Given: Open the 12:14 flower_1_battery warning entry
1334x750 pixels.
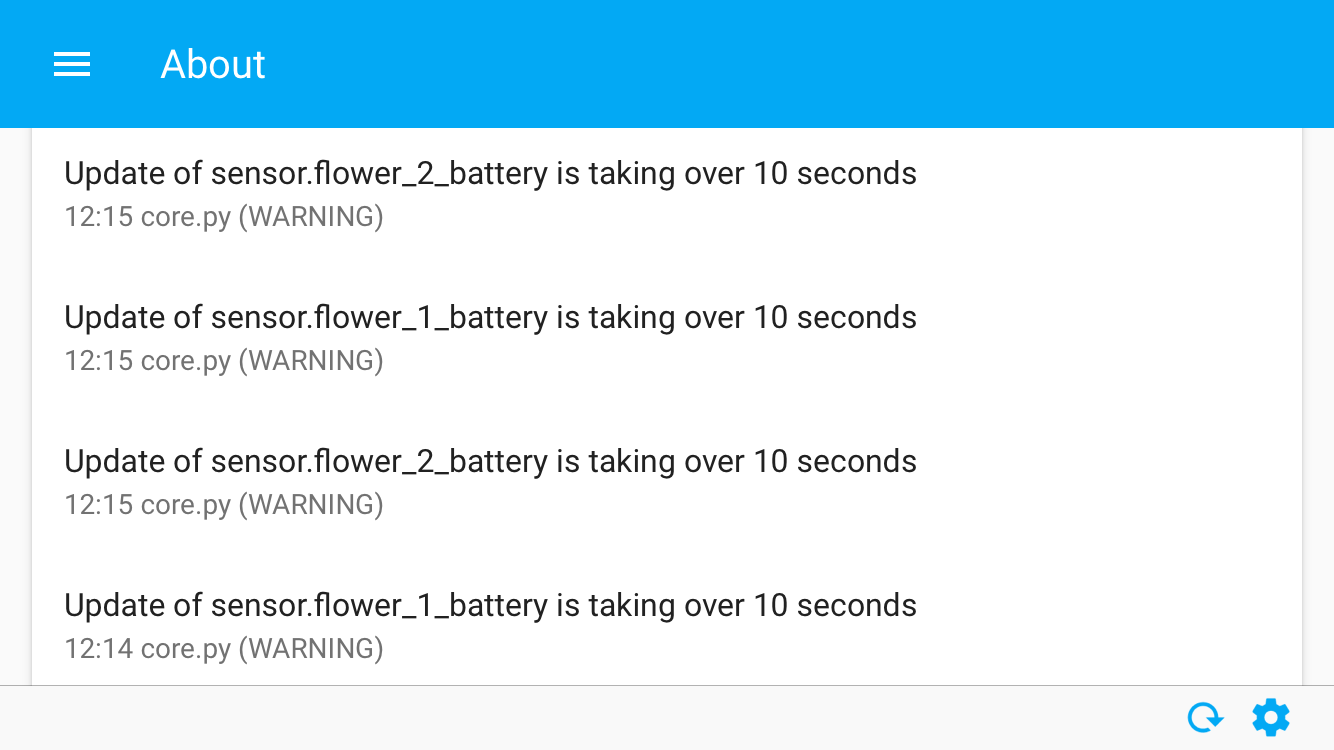Looking at the screenshot, I should 667,625.
